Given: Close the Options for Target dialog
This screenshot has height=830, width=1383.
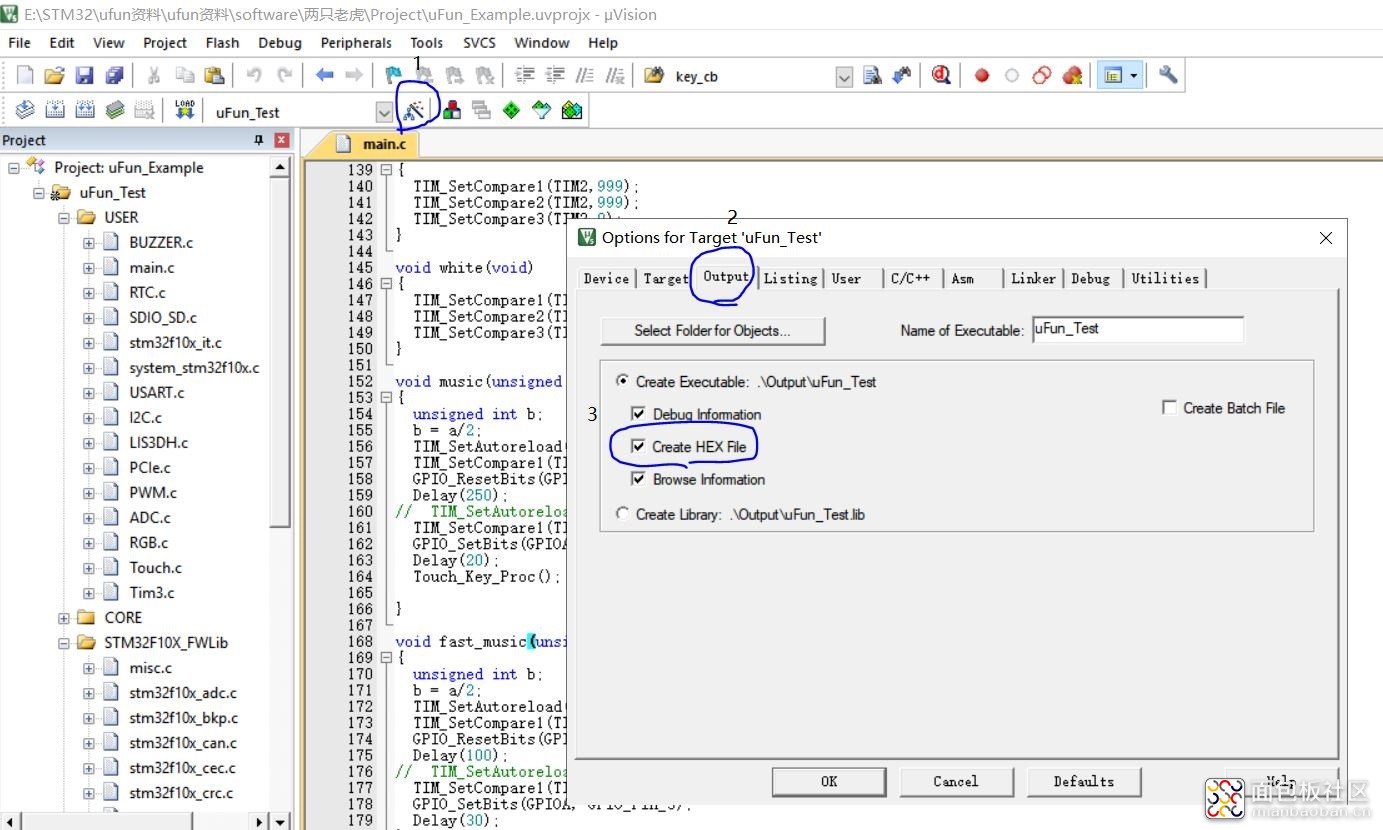Looking at the screenshot, I should pyautogui.click(x=1326, y=238).
